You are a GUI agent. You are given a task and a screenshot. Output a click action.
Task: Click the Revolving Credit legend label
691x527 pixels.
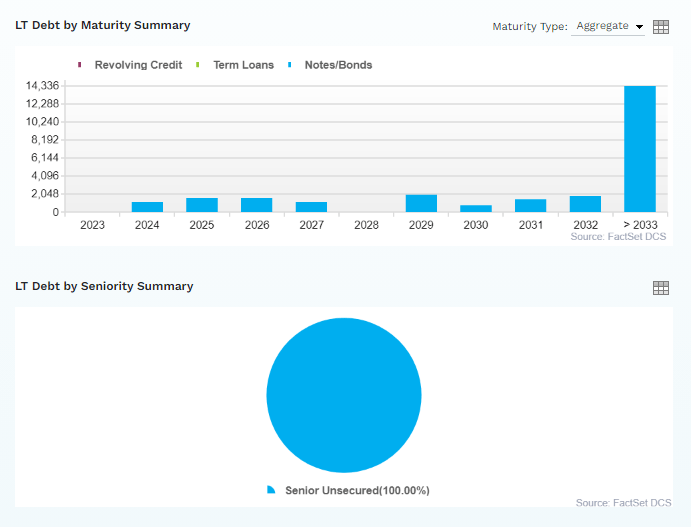coord(138,65)
